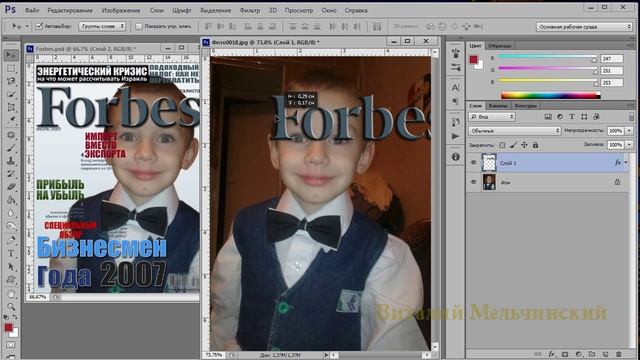Select the Eraser tool
The width and height of the screenshot is (640, 360).
pos(11,187)
